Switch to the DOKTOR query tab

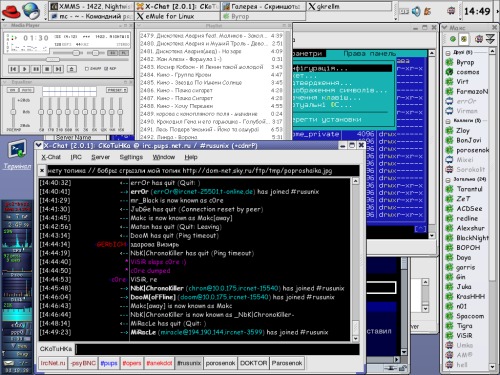point(254,363)
